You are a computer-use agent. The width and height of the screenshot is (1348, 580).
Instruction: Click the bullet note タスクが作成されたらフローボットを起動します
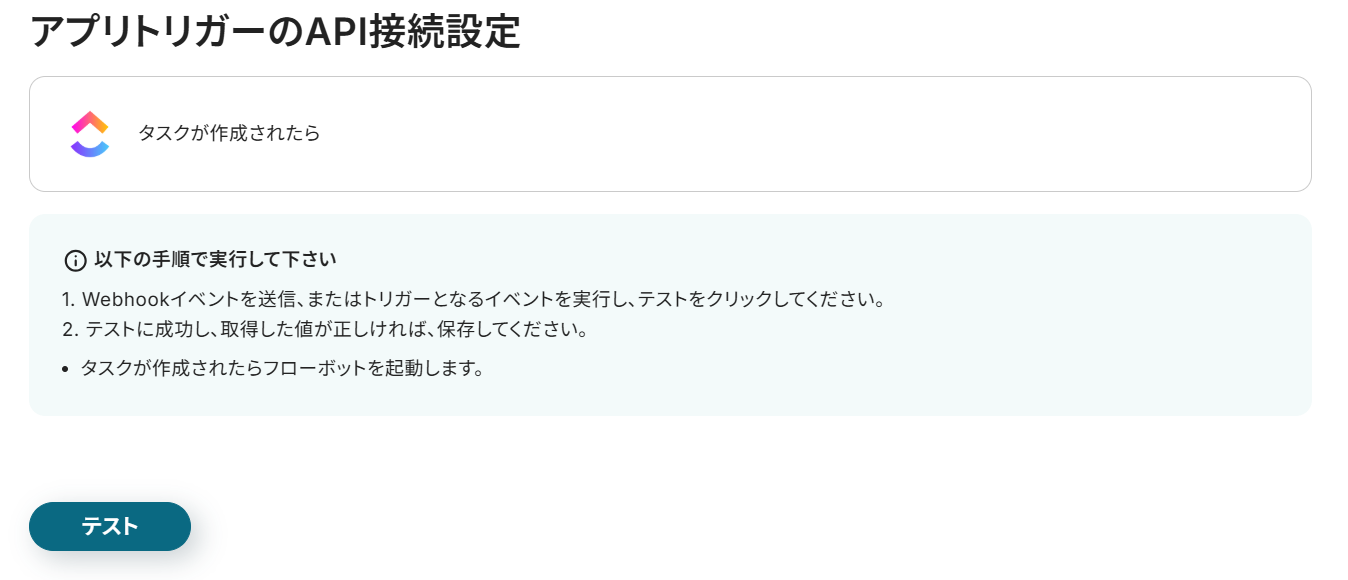(282, 368)
